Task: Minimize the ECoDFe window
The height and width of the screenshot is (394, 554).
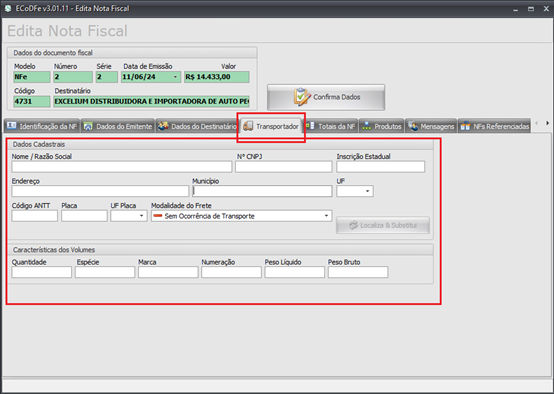Action: coord(515,9)
